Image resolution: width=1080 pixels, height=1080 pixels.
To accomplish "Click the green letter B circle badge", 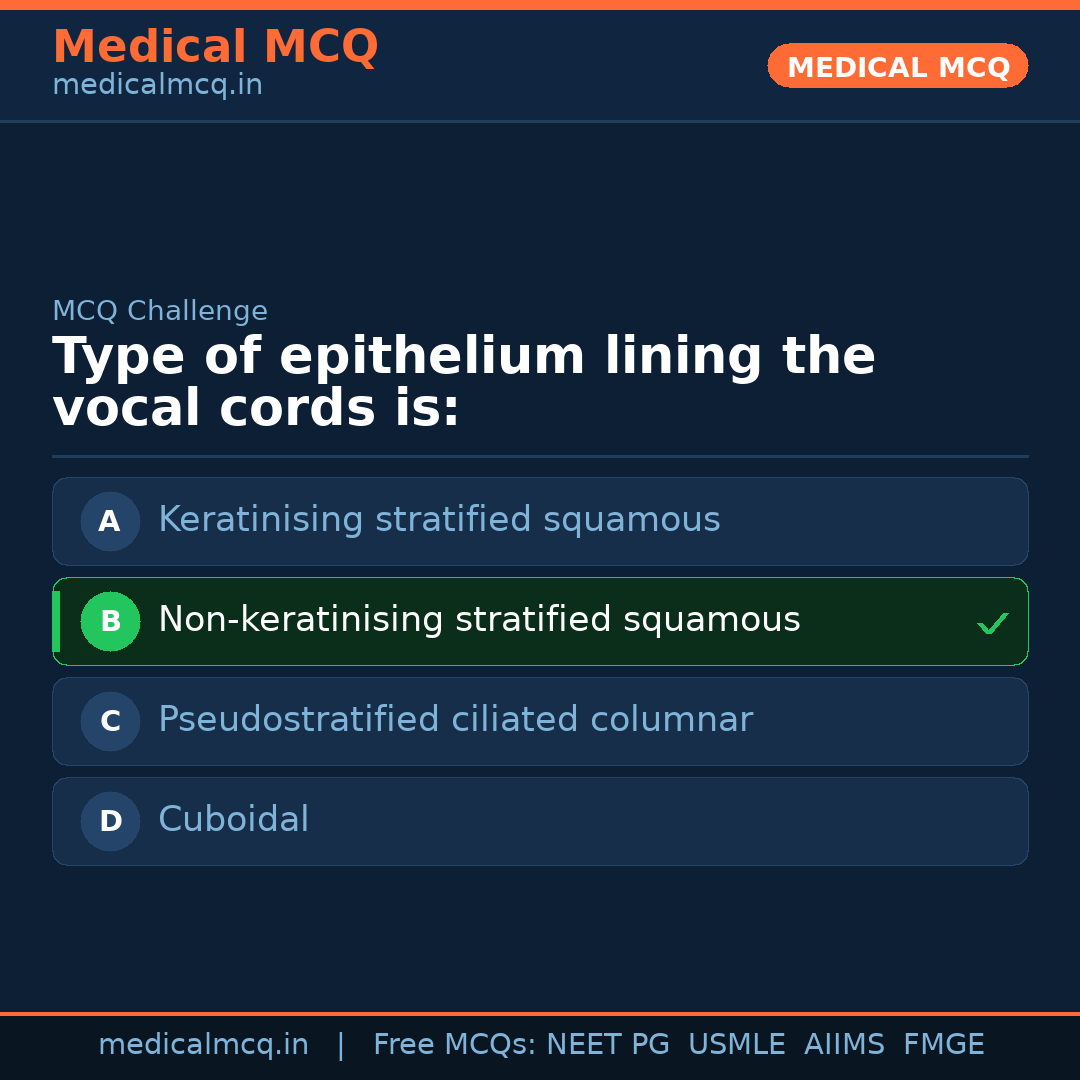I will tap(110, 621).
